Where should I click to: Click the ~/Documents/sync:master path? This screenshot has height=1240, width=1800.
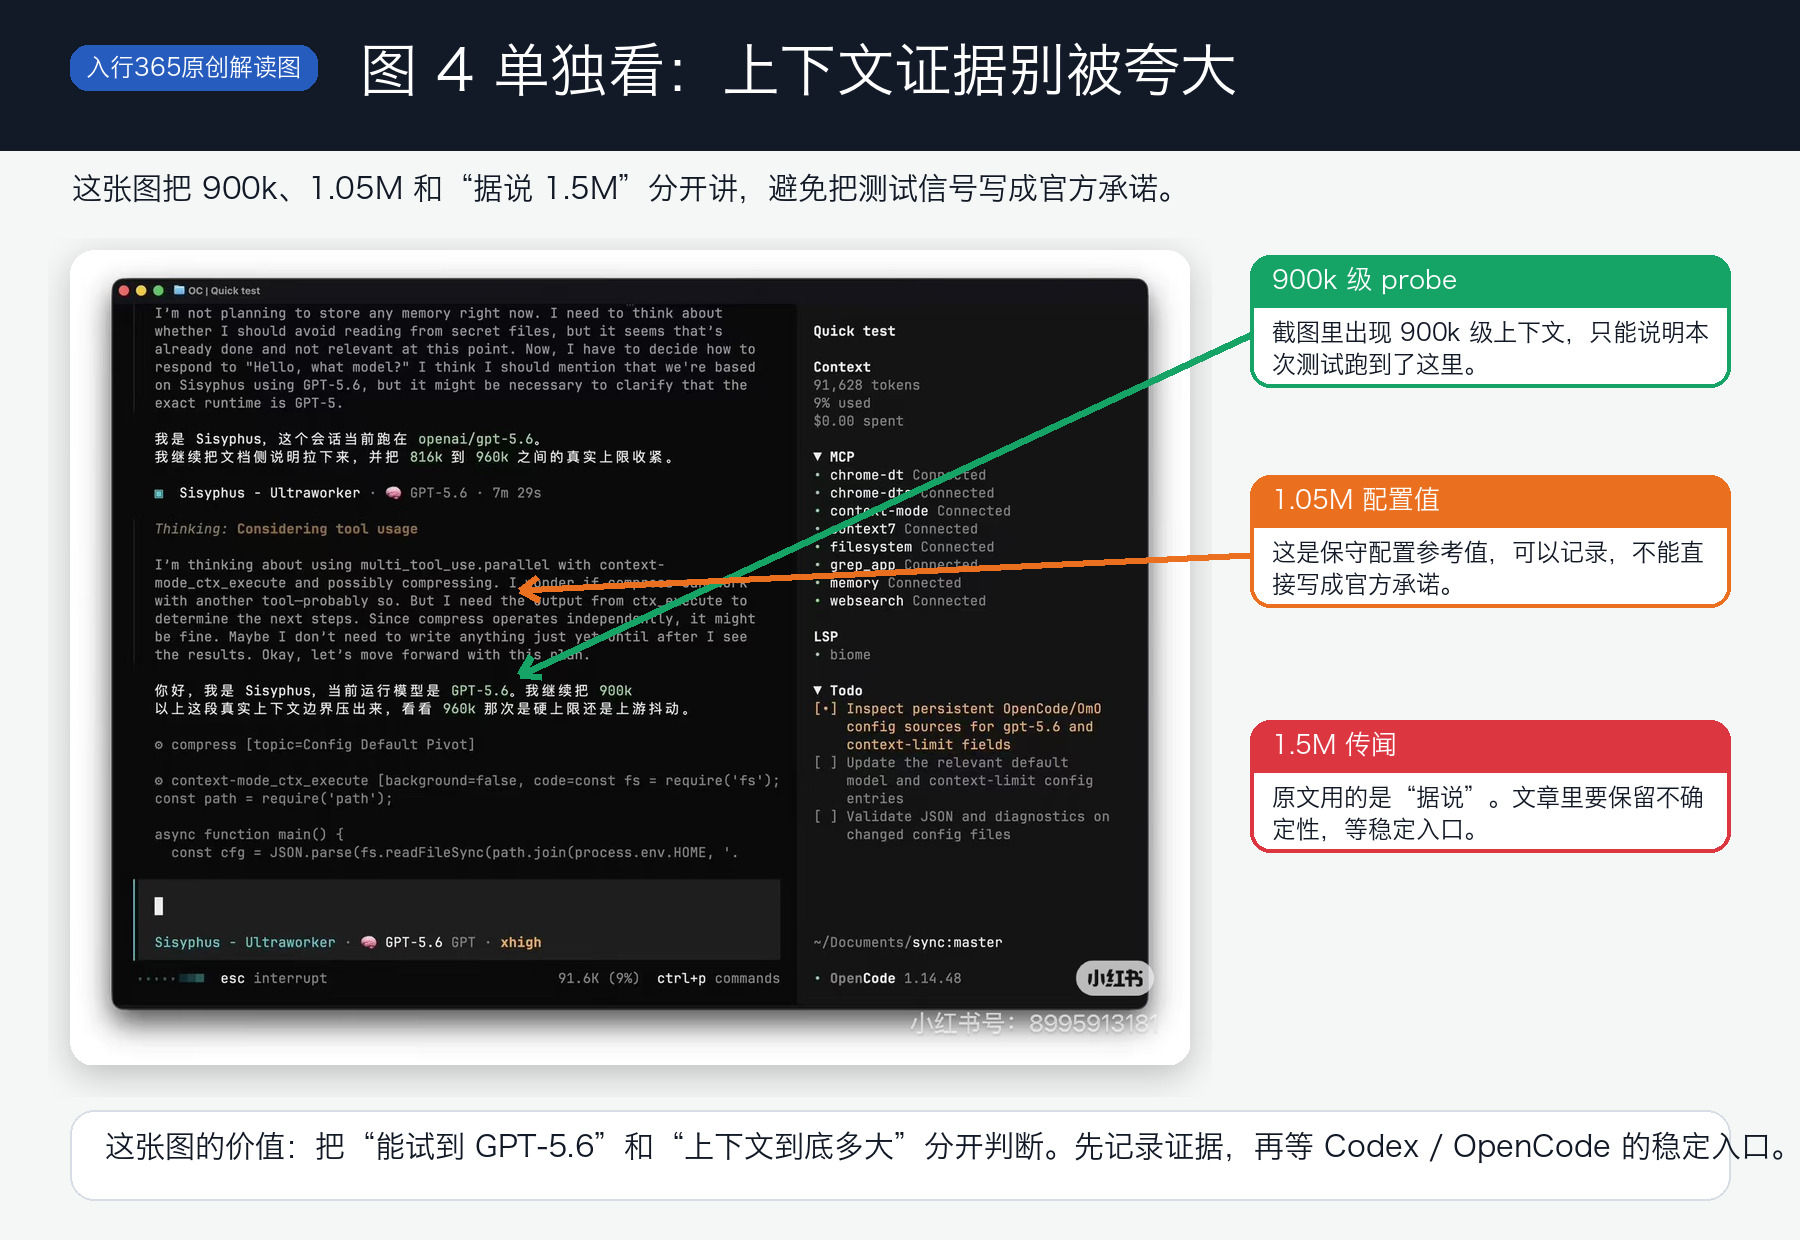pyautogui.click(x=908, y=942)
